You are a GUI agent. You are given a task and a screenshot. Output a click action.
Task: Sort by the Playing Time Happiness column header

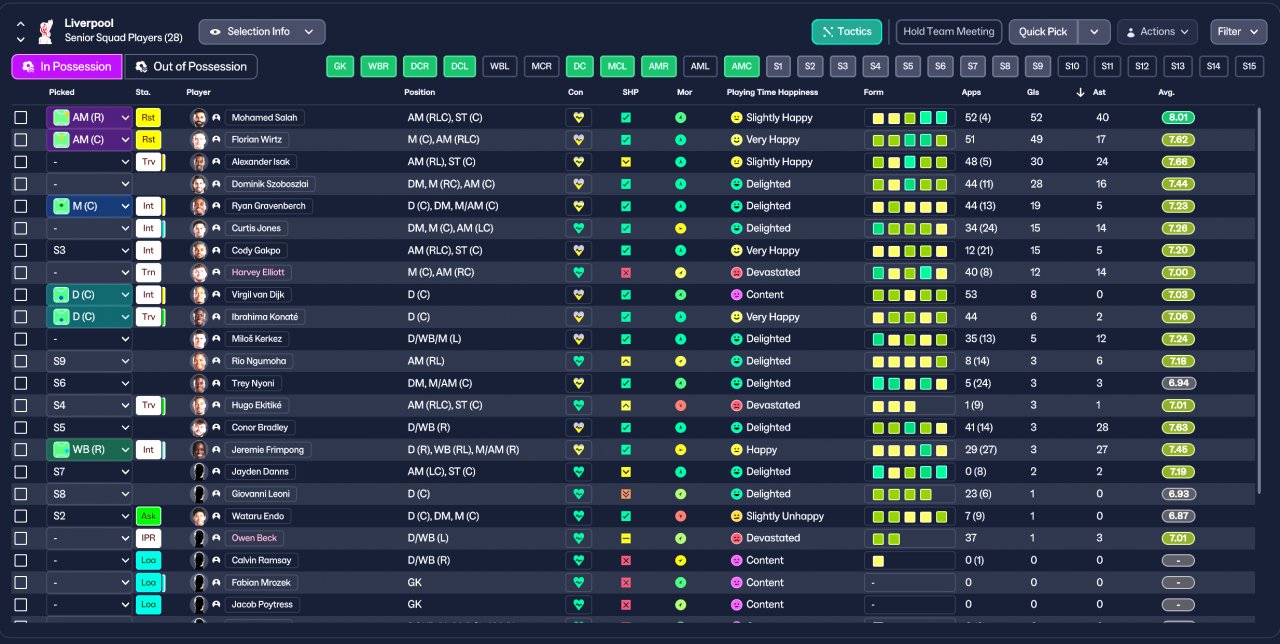[772, 92]
